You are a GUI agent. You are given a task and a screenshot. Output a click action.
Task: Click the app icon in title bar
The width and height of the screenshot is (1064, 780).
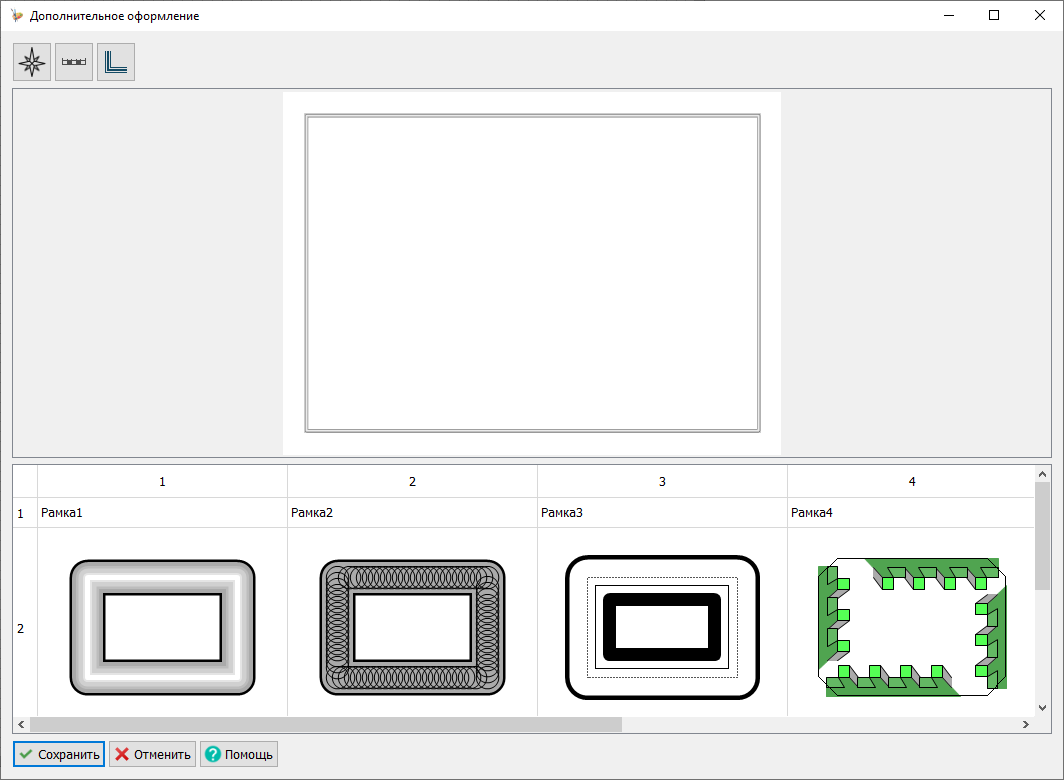tap(16, 16)
